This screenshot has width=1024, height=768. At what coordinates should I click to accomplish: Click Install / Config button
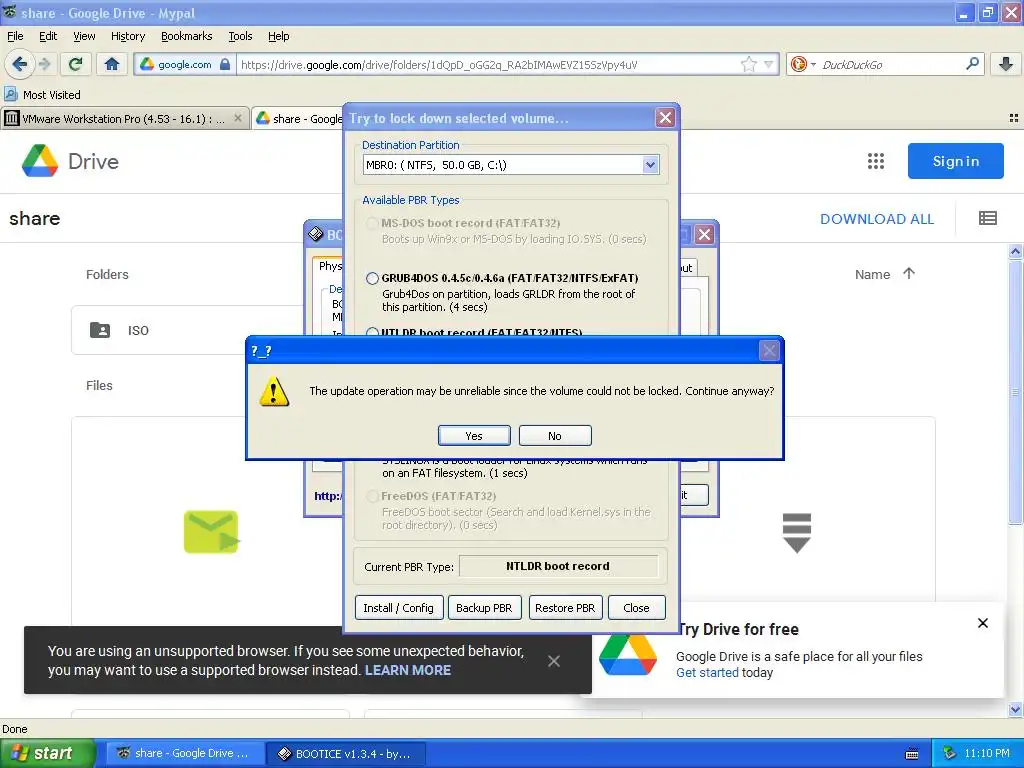398,607
